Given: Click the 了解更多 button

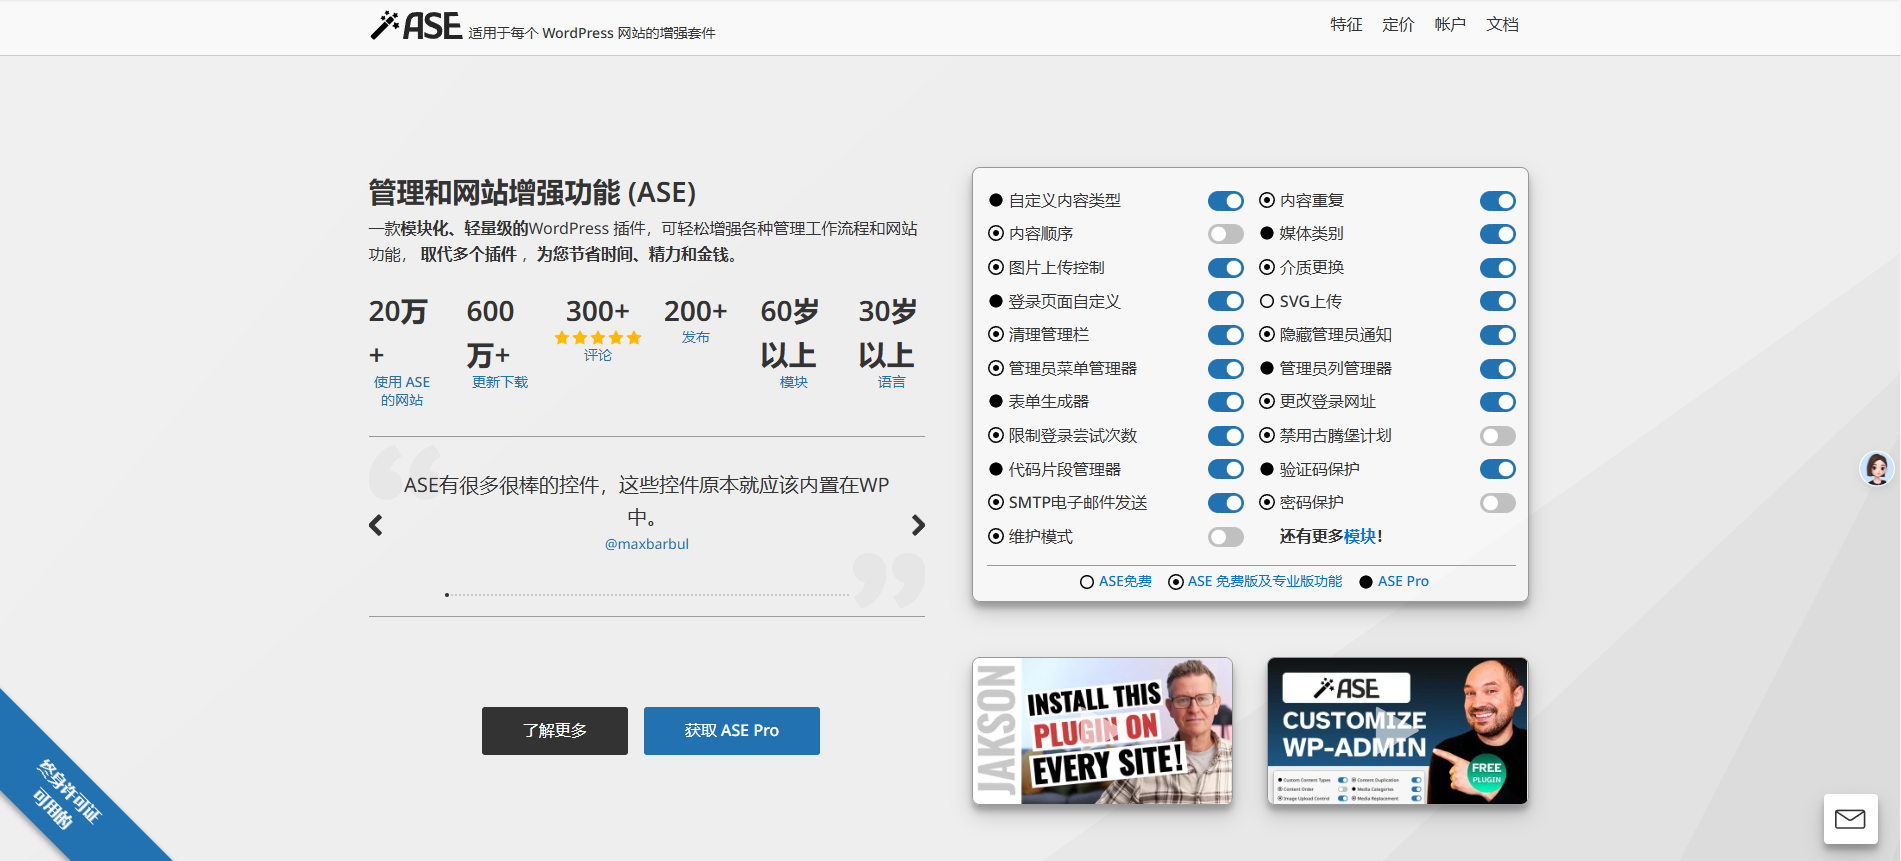Looking at the screenshot, I should (x=554, y=731).
